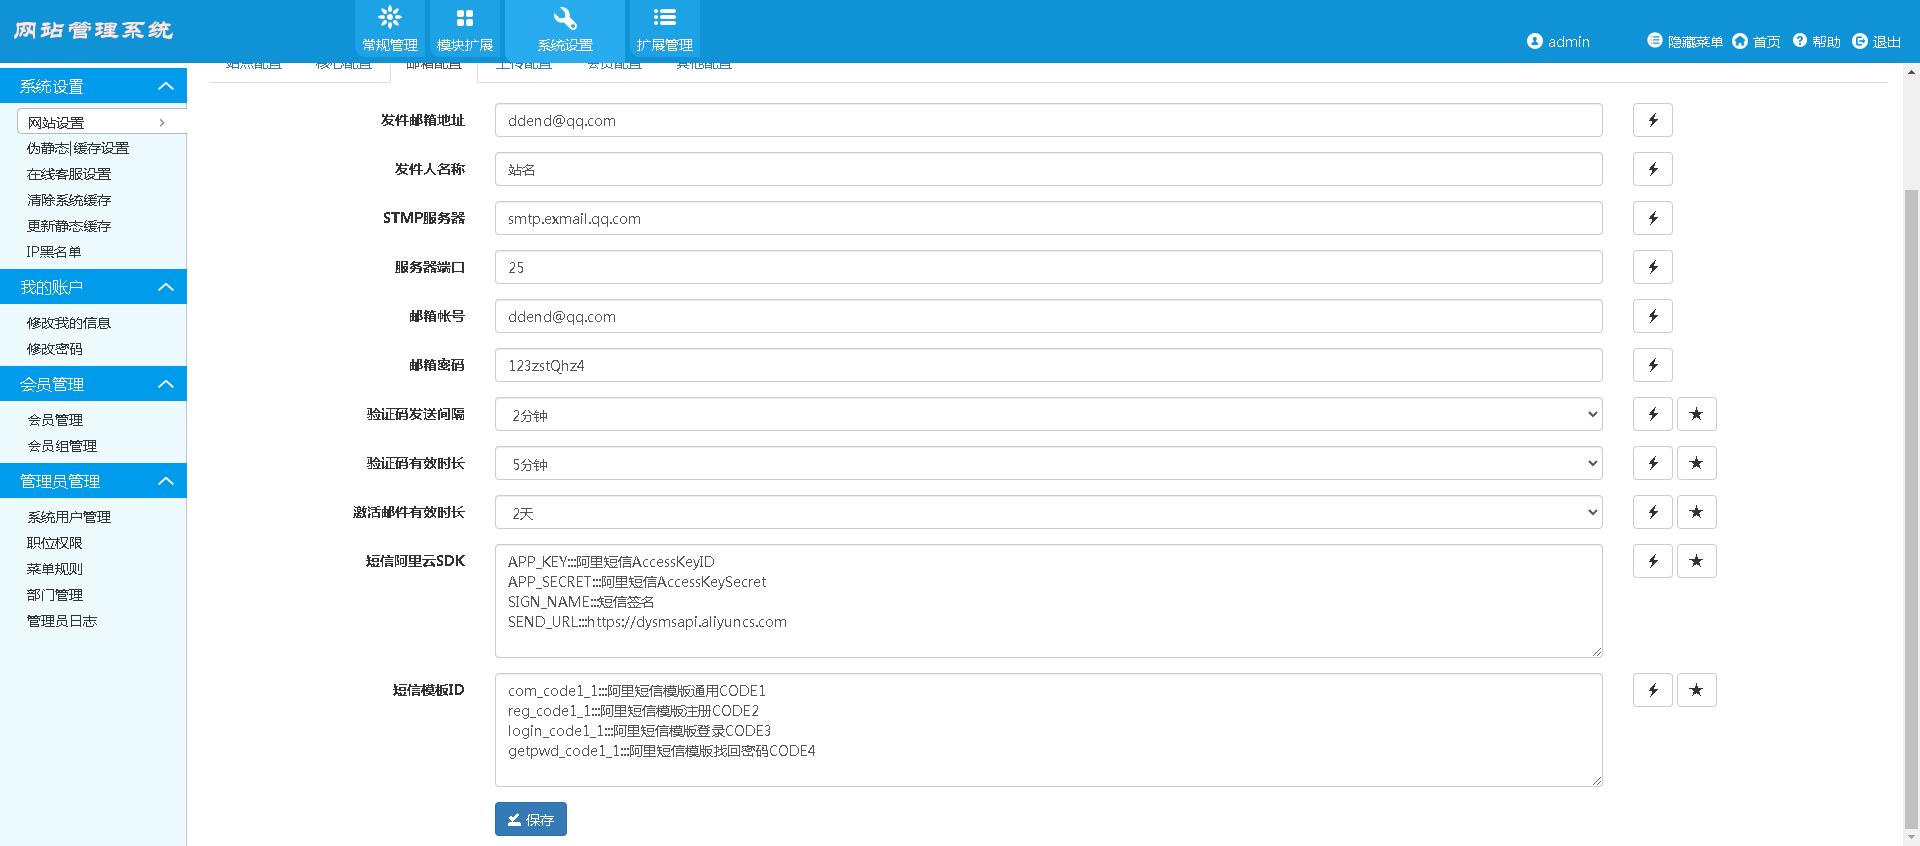Click star icon beside 短信模板ID
1920x846 pixels.
tap(1696, 690)
